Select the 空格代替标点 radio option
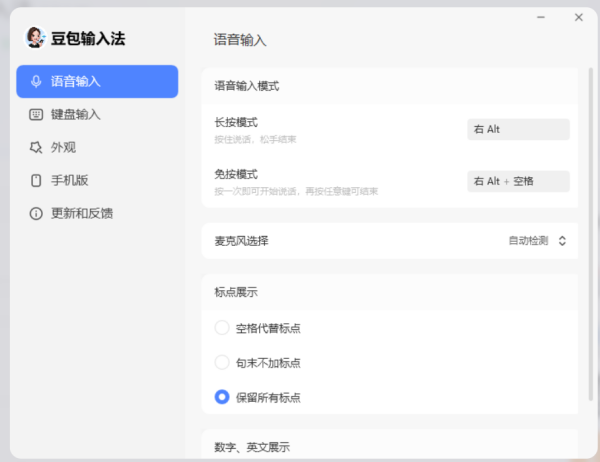Screen dimensions: 600x462 pos(222,328)
